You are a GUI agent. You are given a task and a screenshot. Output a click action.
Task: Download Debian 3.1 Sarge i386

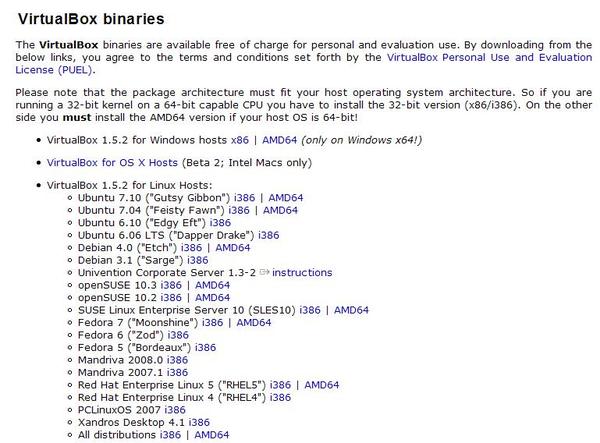click(198, 260)
